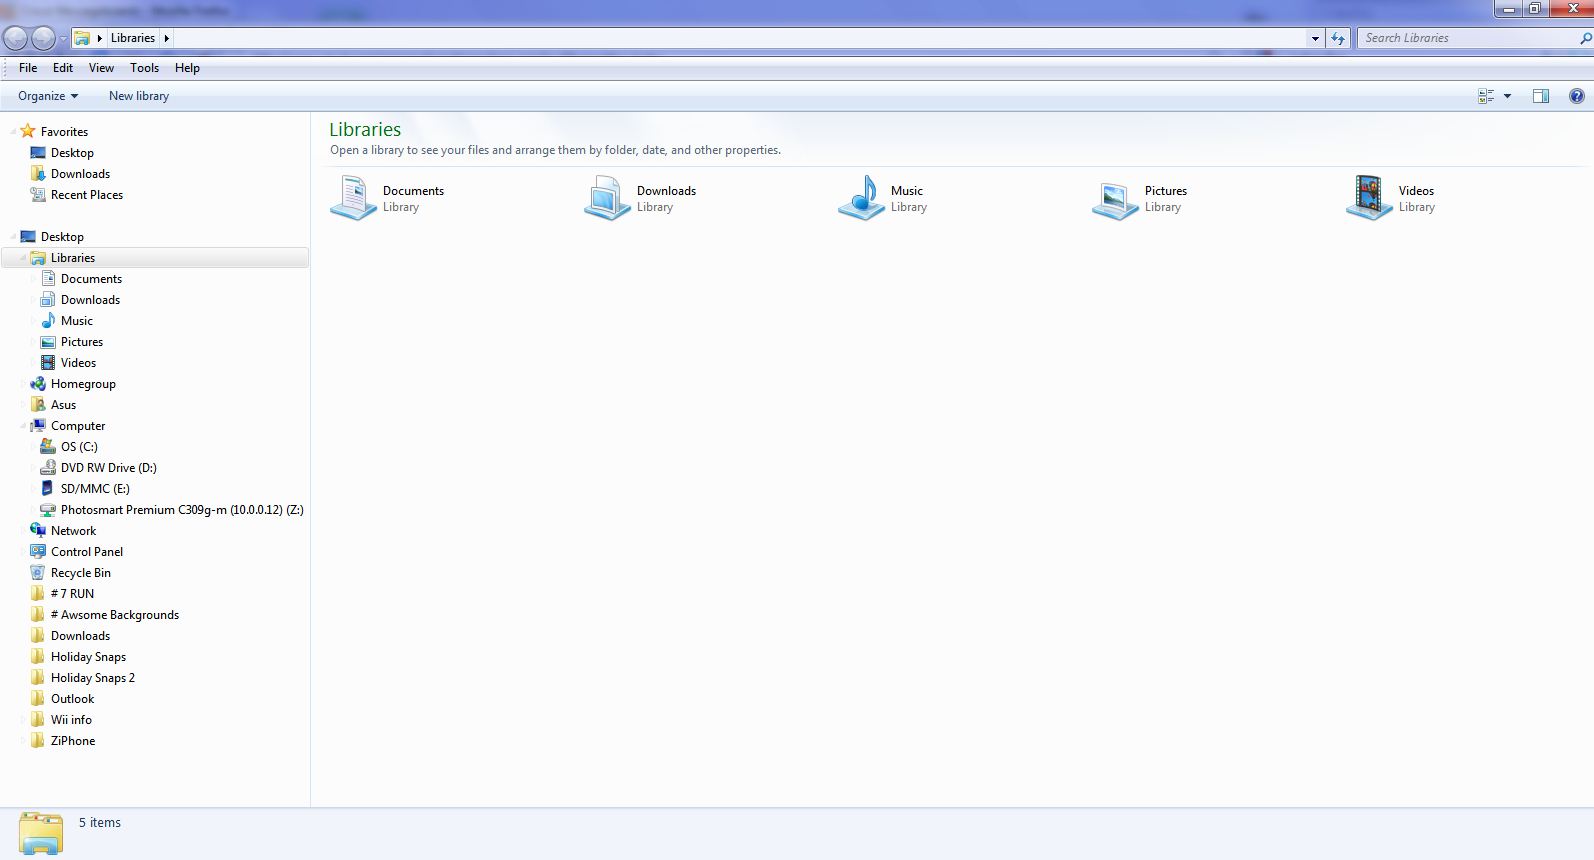
Task: Click the arrow after Libraries in breadcrumb
Action: [x=166, y=38]
